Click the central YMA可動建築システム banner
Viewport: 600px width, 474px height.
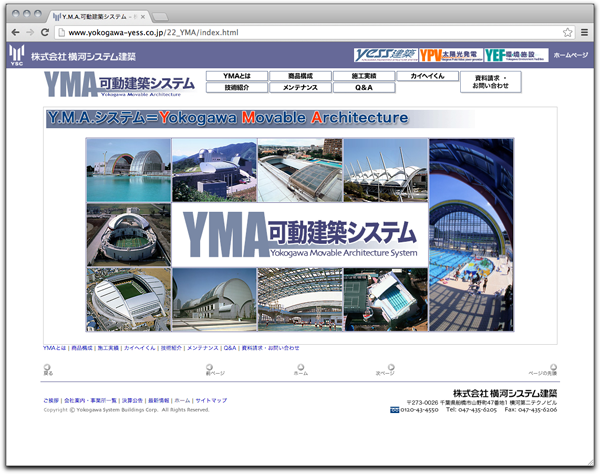(x=300, y=235)
